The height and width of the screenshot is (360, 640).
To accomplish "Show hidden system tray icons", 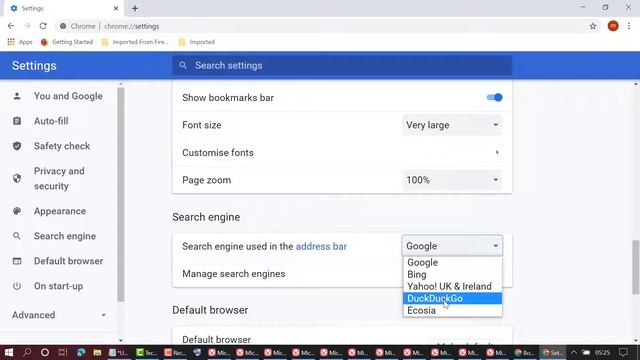I will click(574, 352).
